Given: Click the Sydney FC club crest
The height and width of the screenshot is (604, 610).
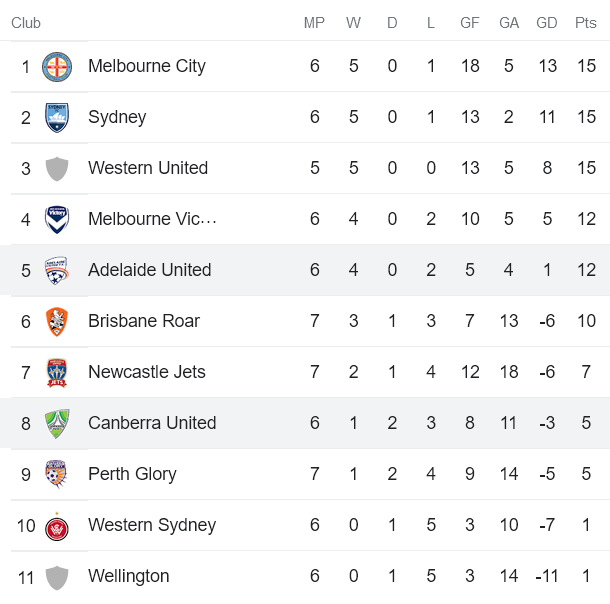Looking at the screenshot, I should click(57, 118).
